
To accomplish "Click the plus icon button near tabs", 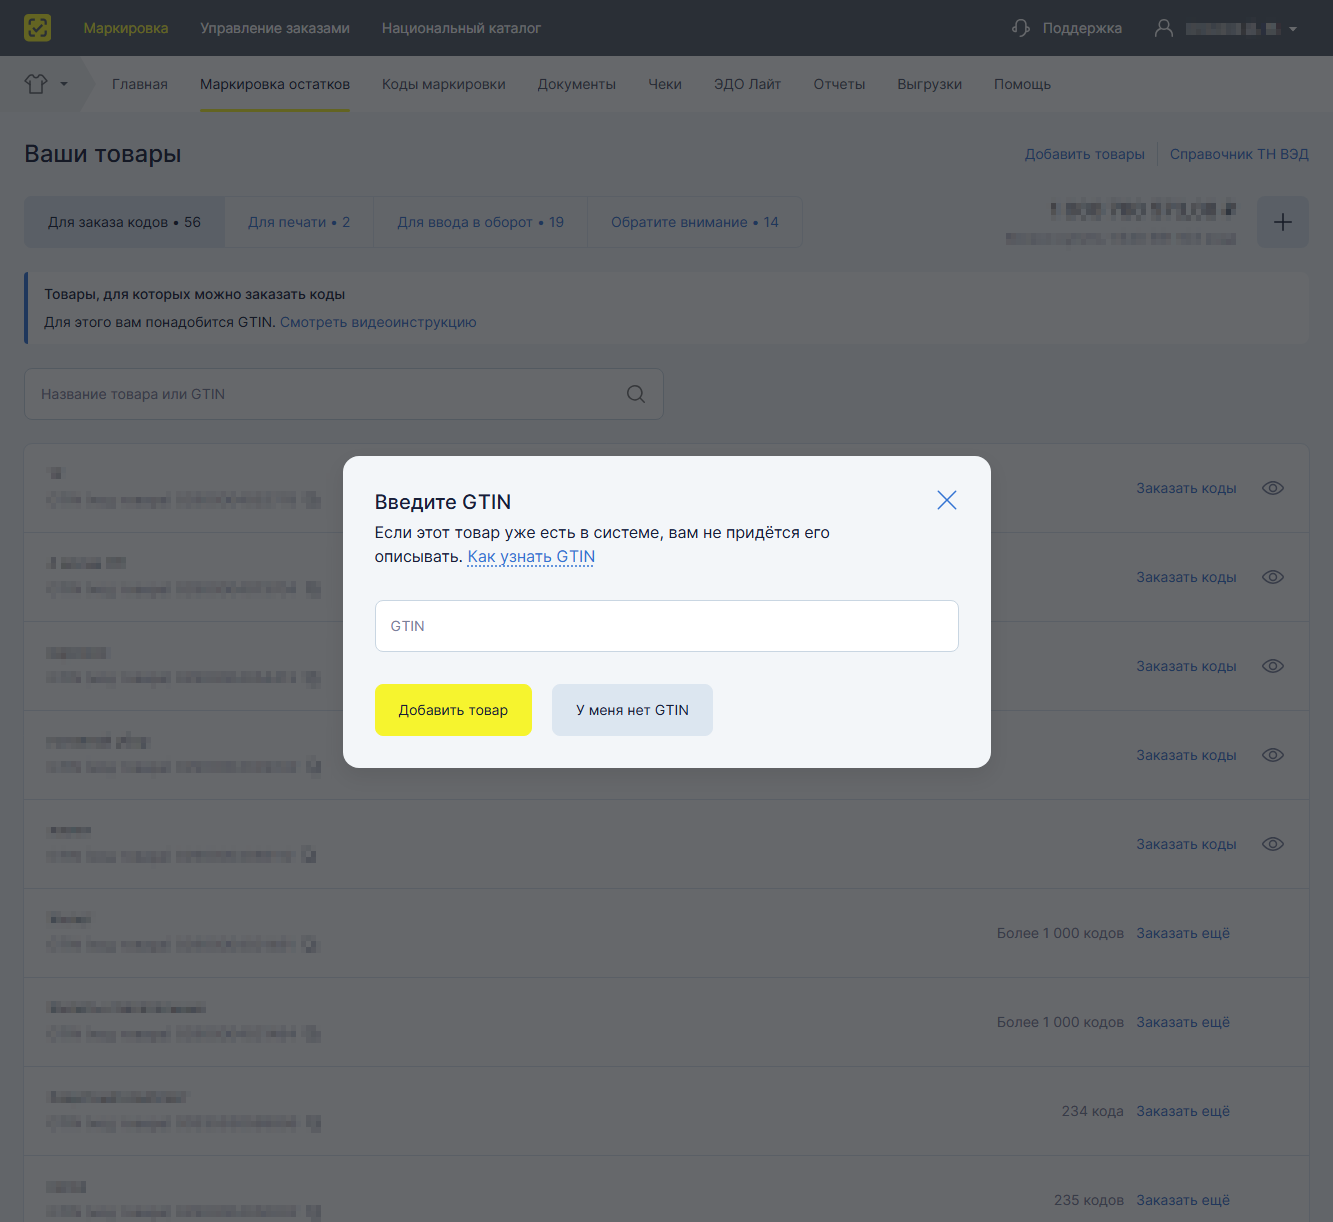I will pyautogui.click(x=1283, y=222).
